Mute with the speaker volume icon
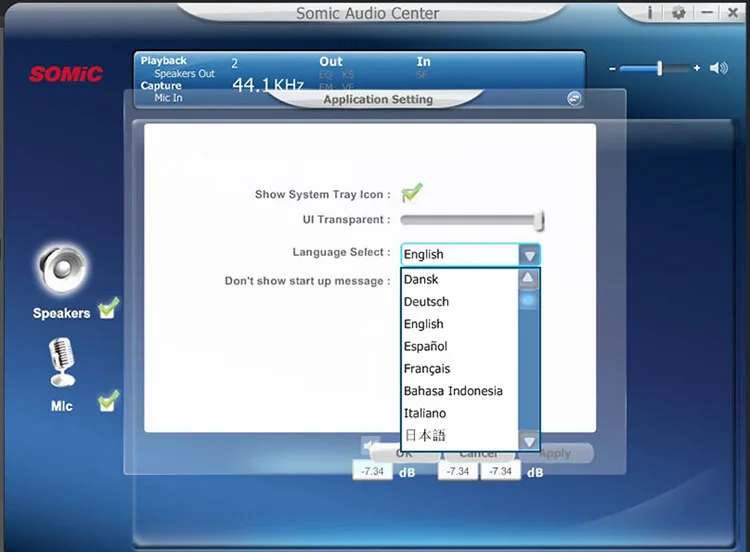This screenshot has width=750, height=552. pyautogui.click(x=718, y=68)
